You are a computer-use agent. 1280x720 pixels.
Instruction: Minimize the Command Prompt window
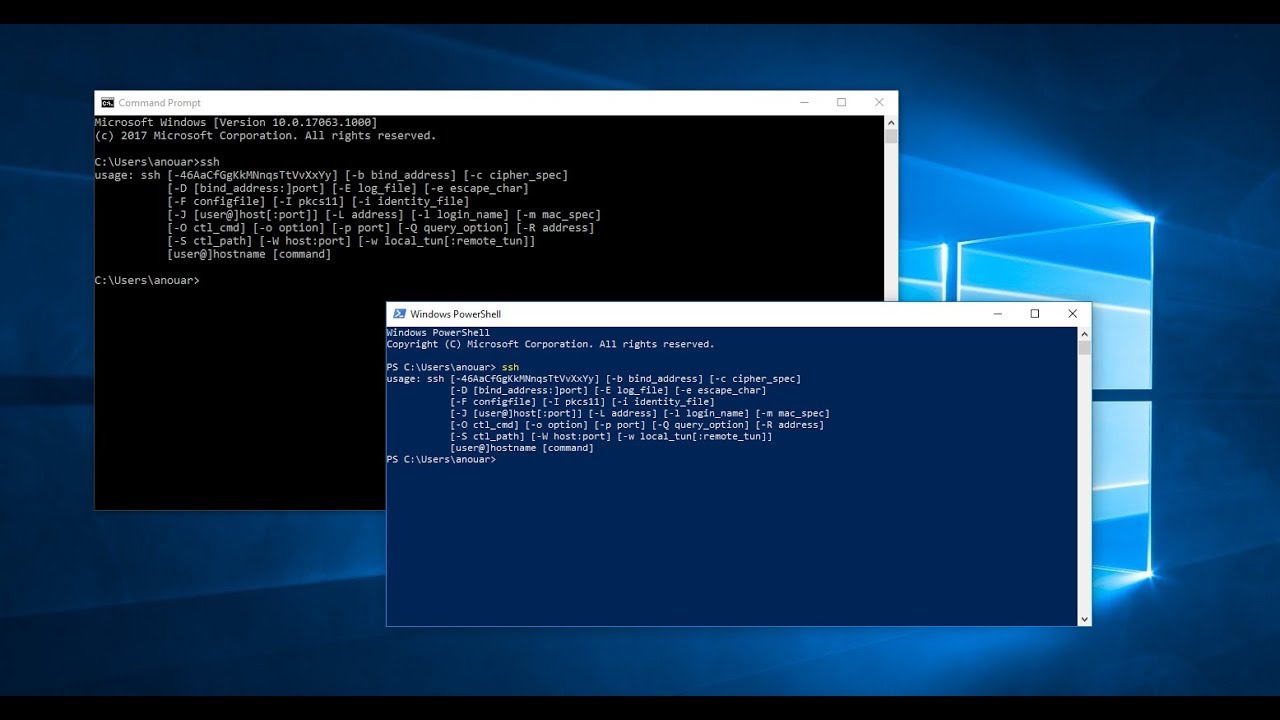(804, 102)
